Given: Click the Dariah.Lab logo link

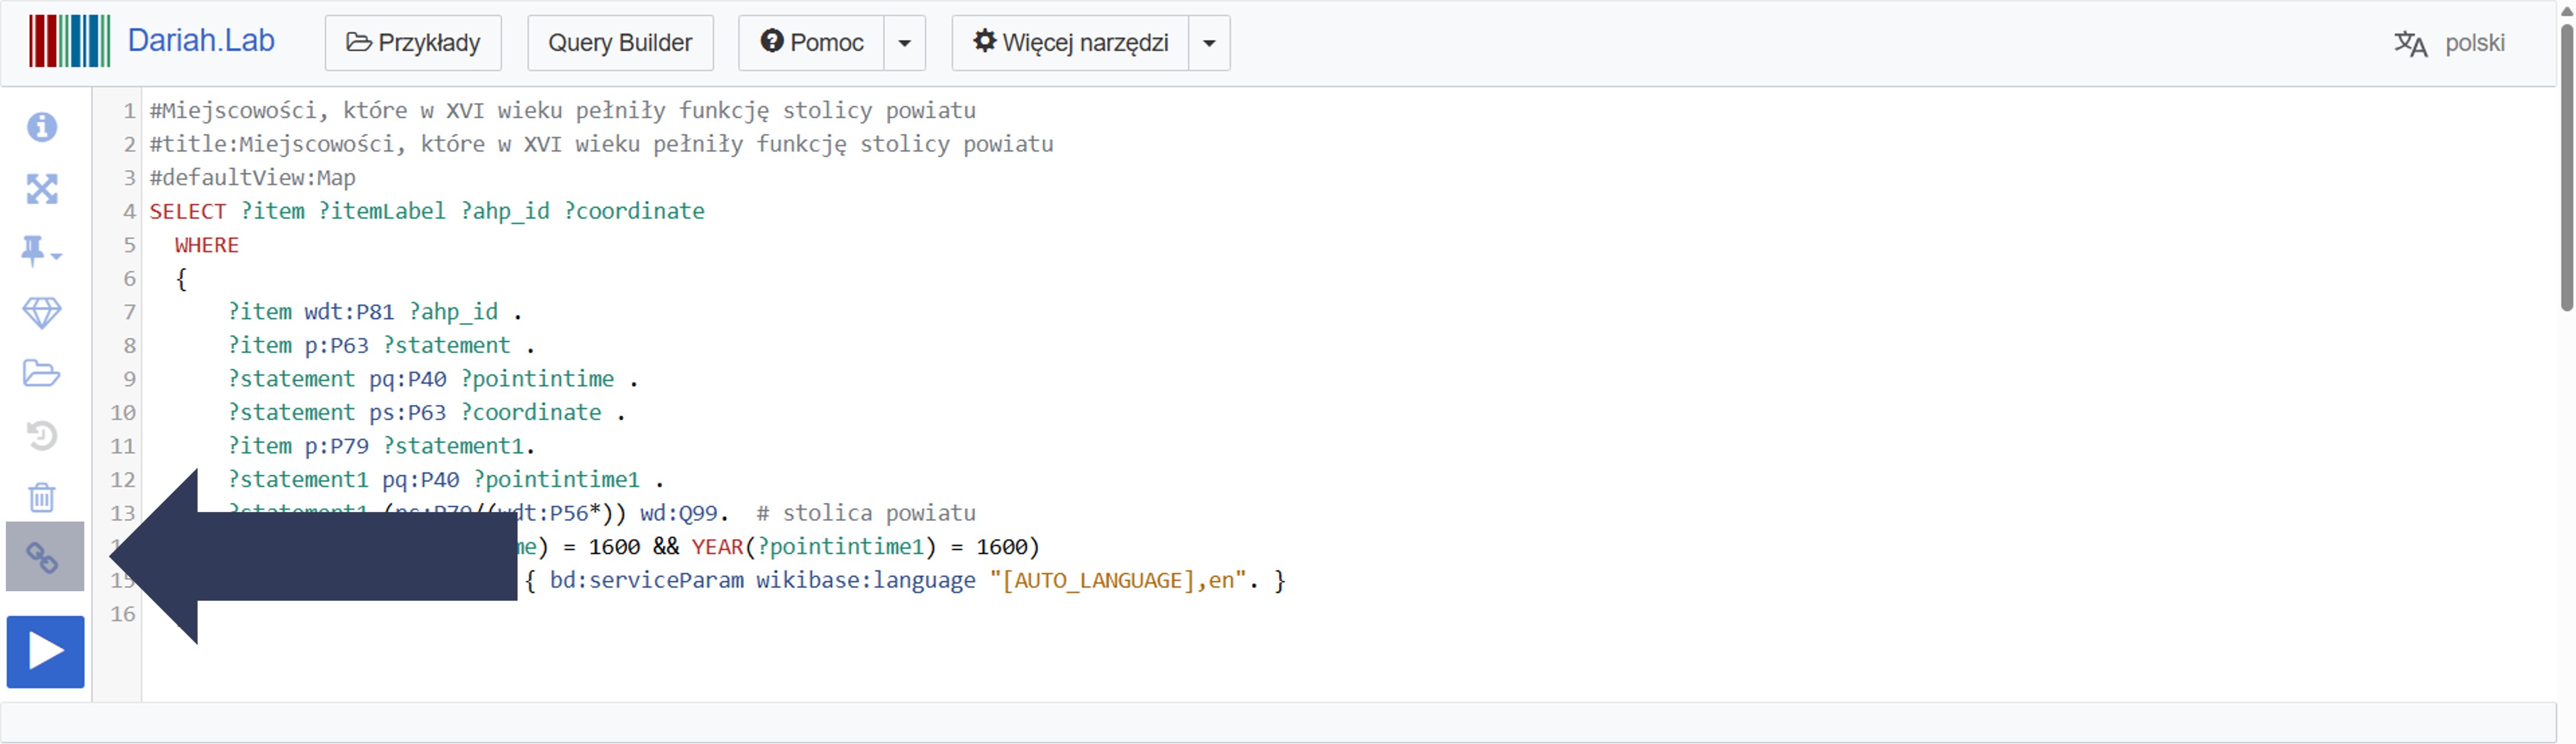Looking at the screenshot, I should tap(201, 41).
